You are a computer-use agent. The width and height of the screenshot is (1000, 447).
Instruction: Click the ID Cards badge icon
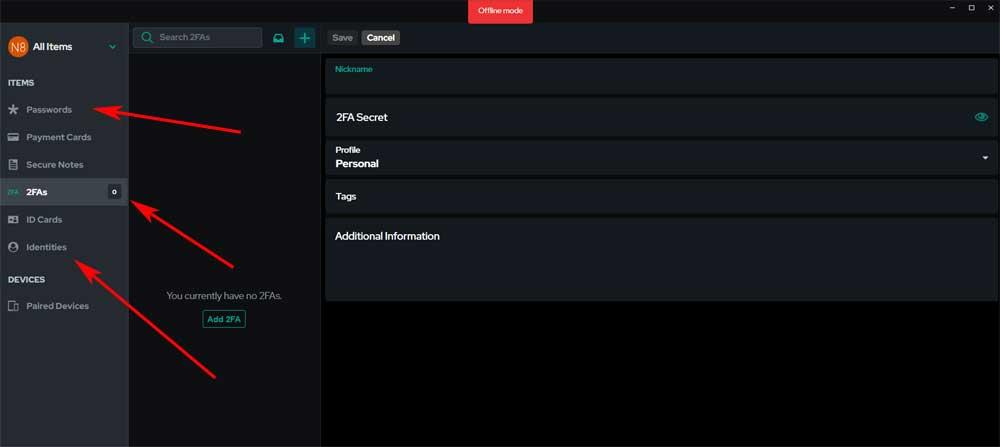[x=13, y=219]
